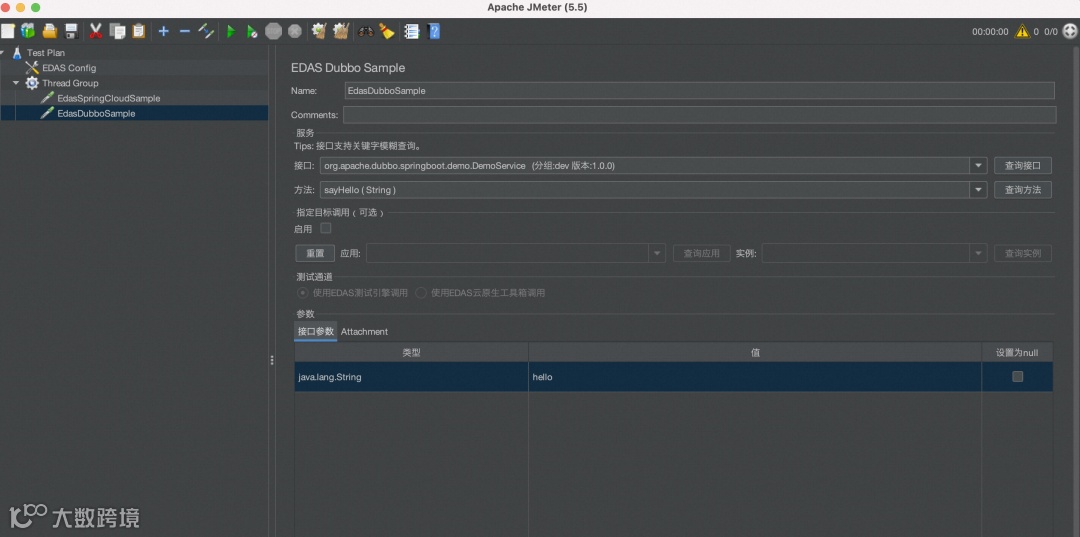
Task: Select EDAS Config in the tree
Action: (x=69, y=67)
